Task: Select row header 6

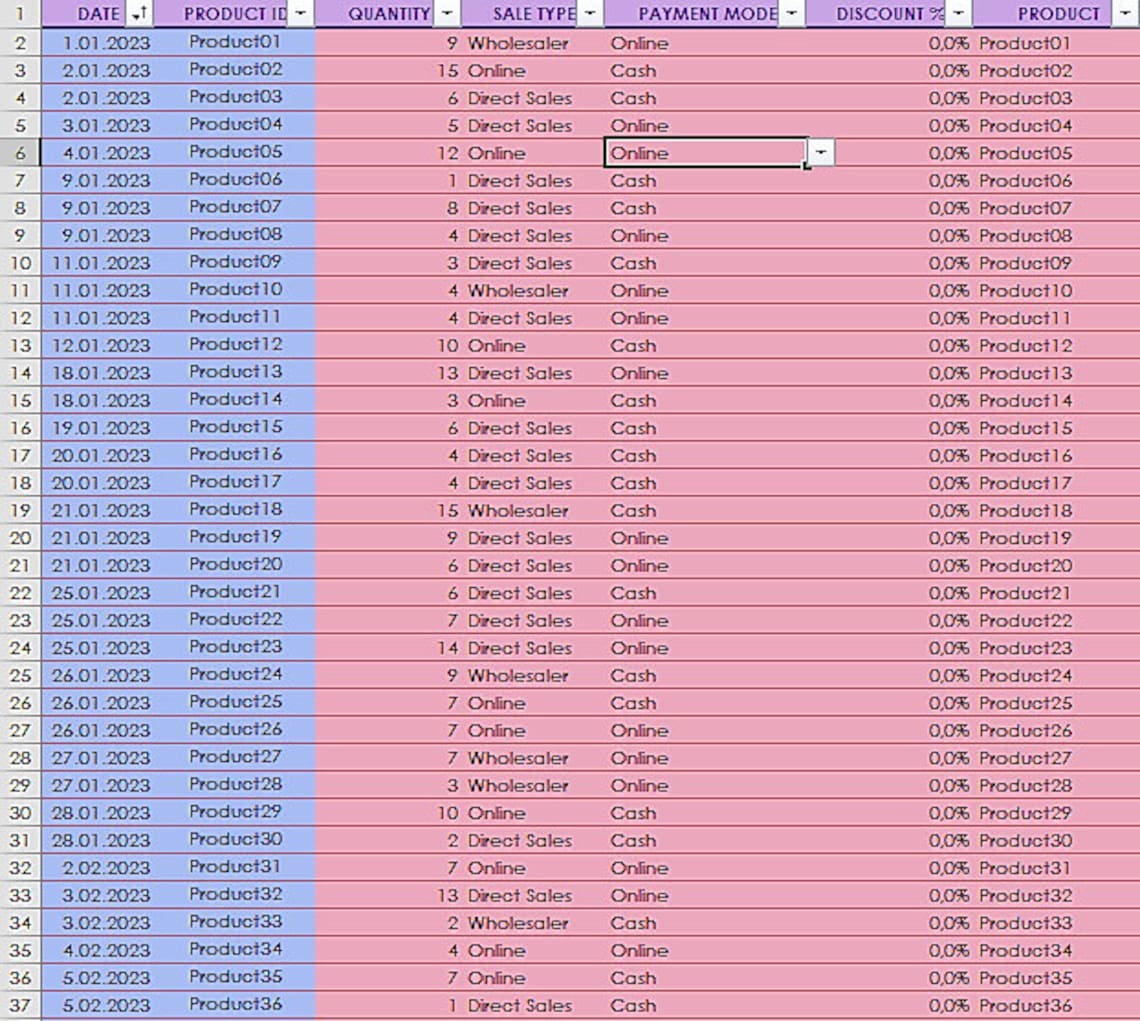Action: [20, 153]
